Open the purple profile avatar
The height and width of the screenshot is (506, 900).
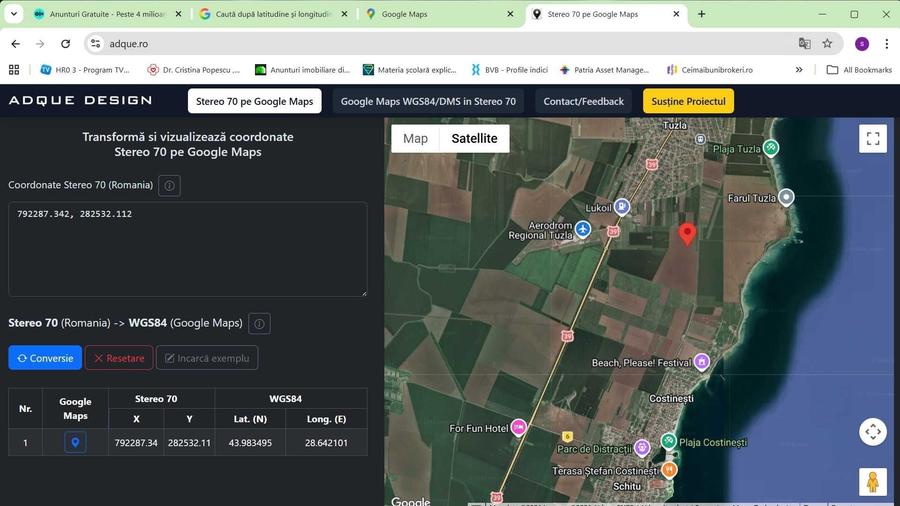[x=862, y=44]
